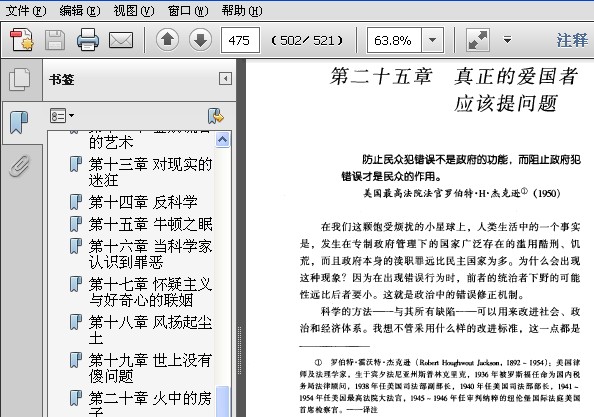Image resolution: width=594 pixels, height=417 pixels.
Task: Click the Create PDF icon in toolbar
Action: click(x=22, y=39)
